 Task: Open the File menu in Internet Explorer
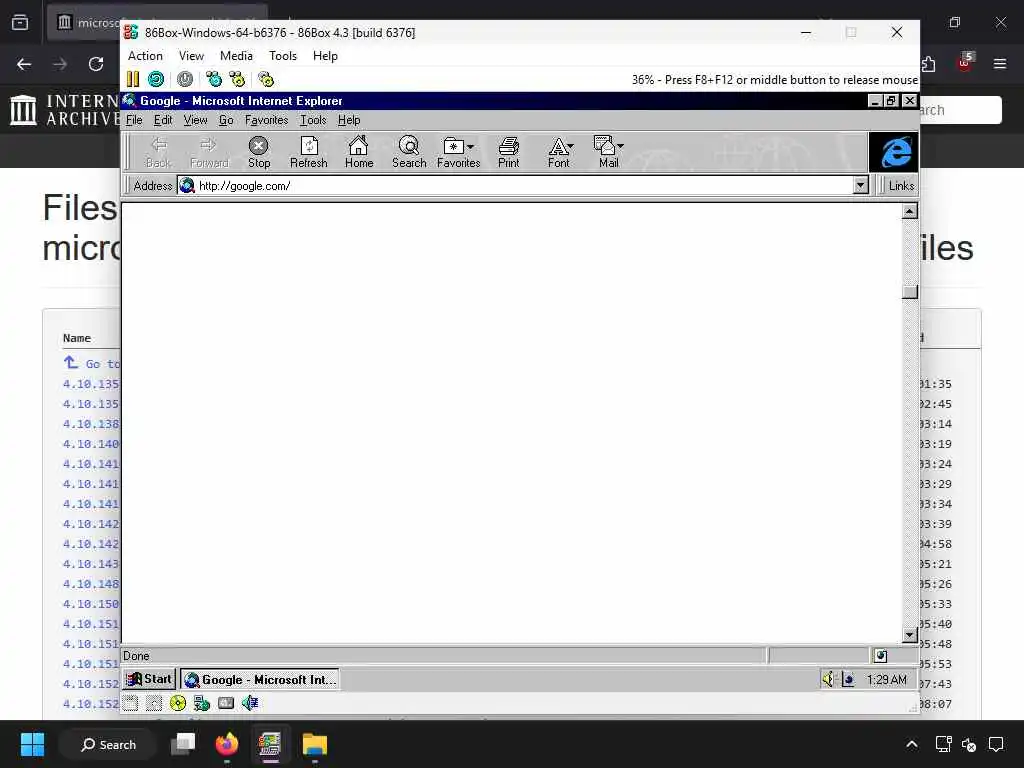[x=134, y=120]
